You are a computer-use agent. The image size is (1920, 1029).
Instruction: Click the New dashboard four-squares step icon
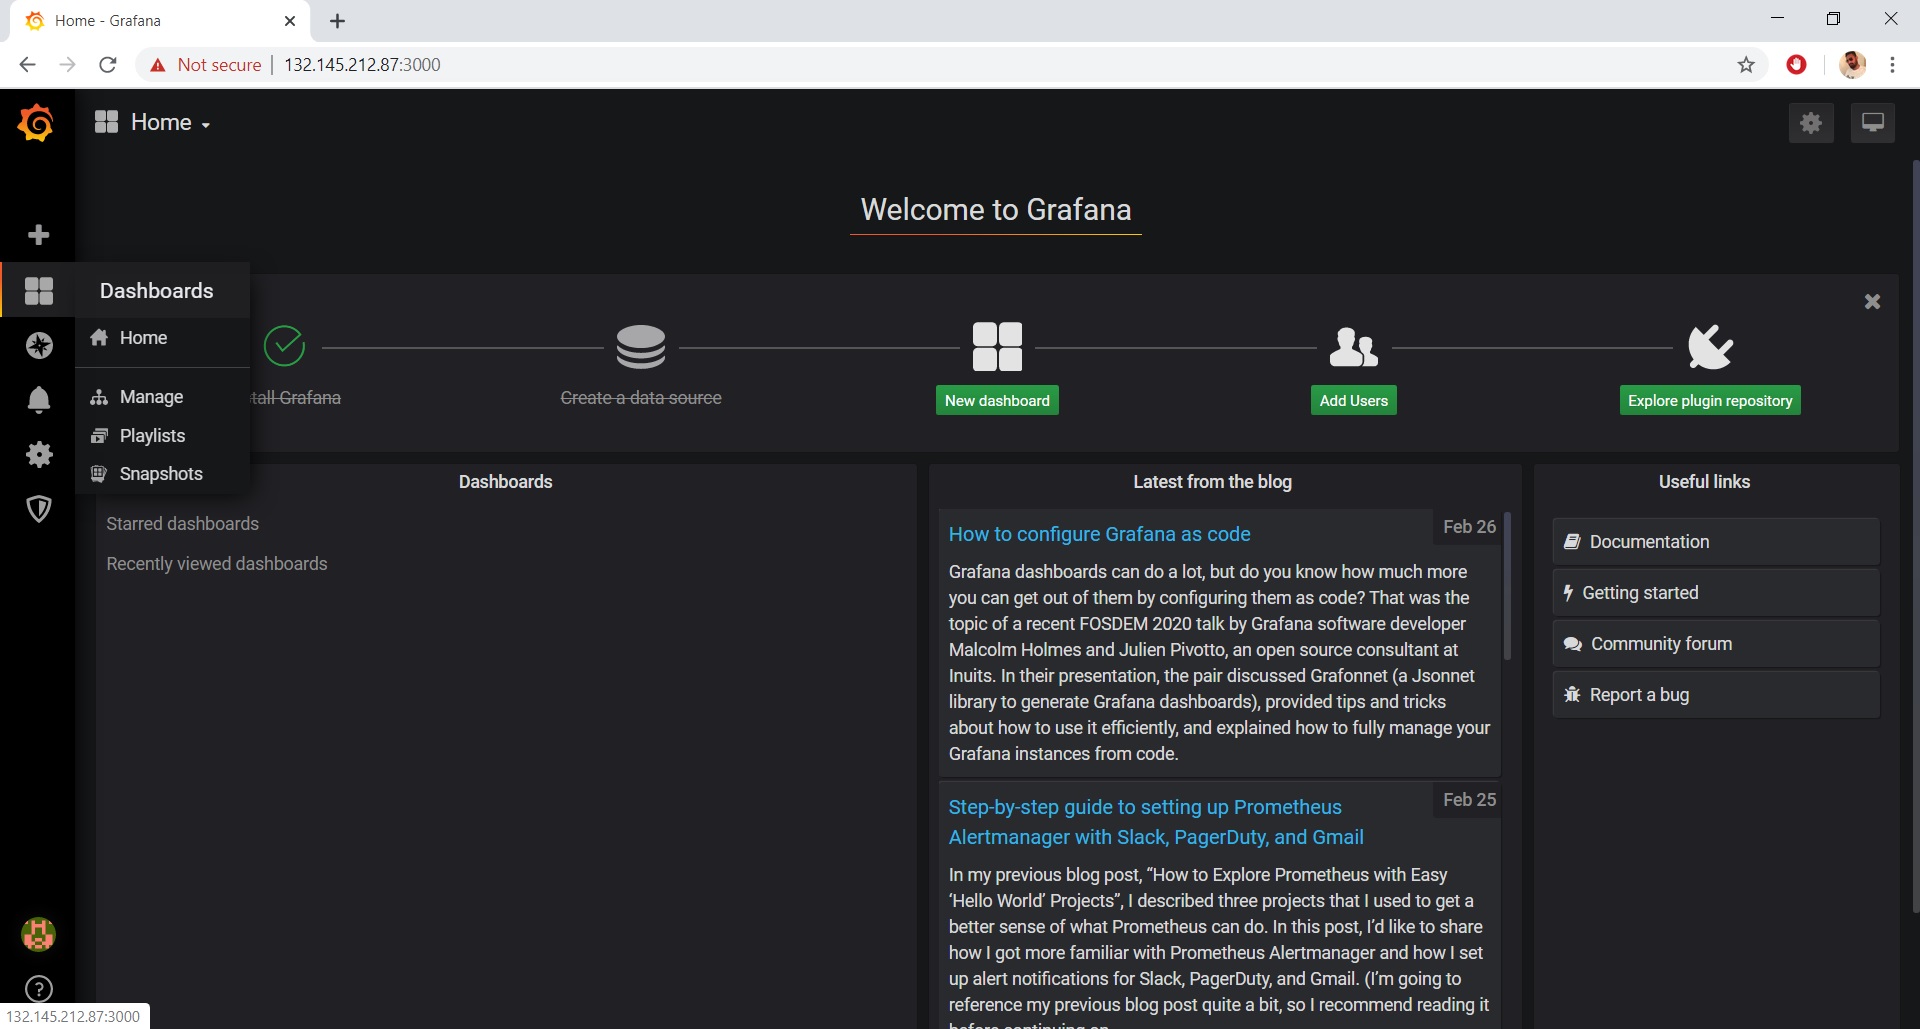(x=997, y=347)
